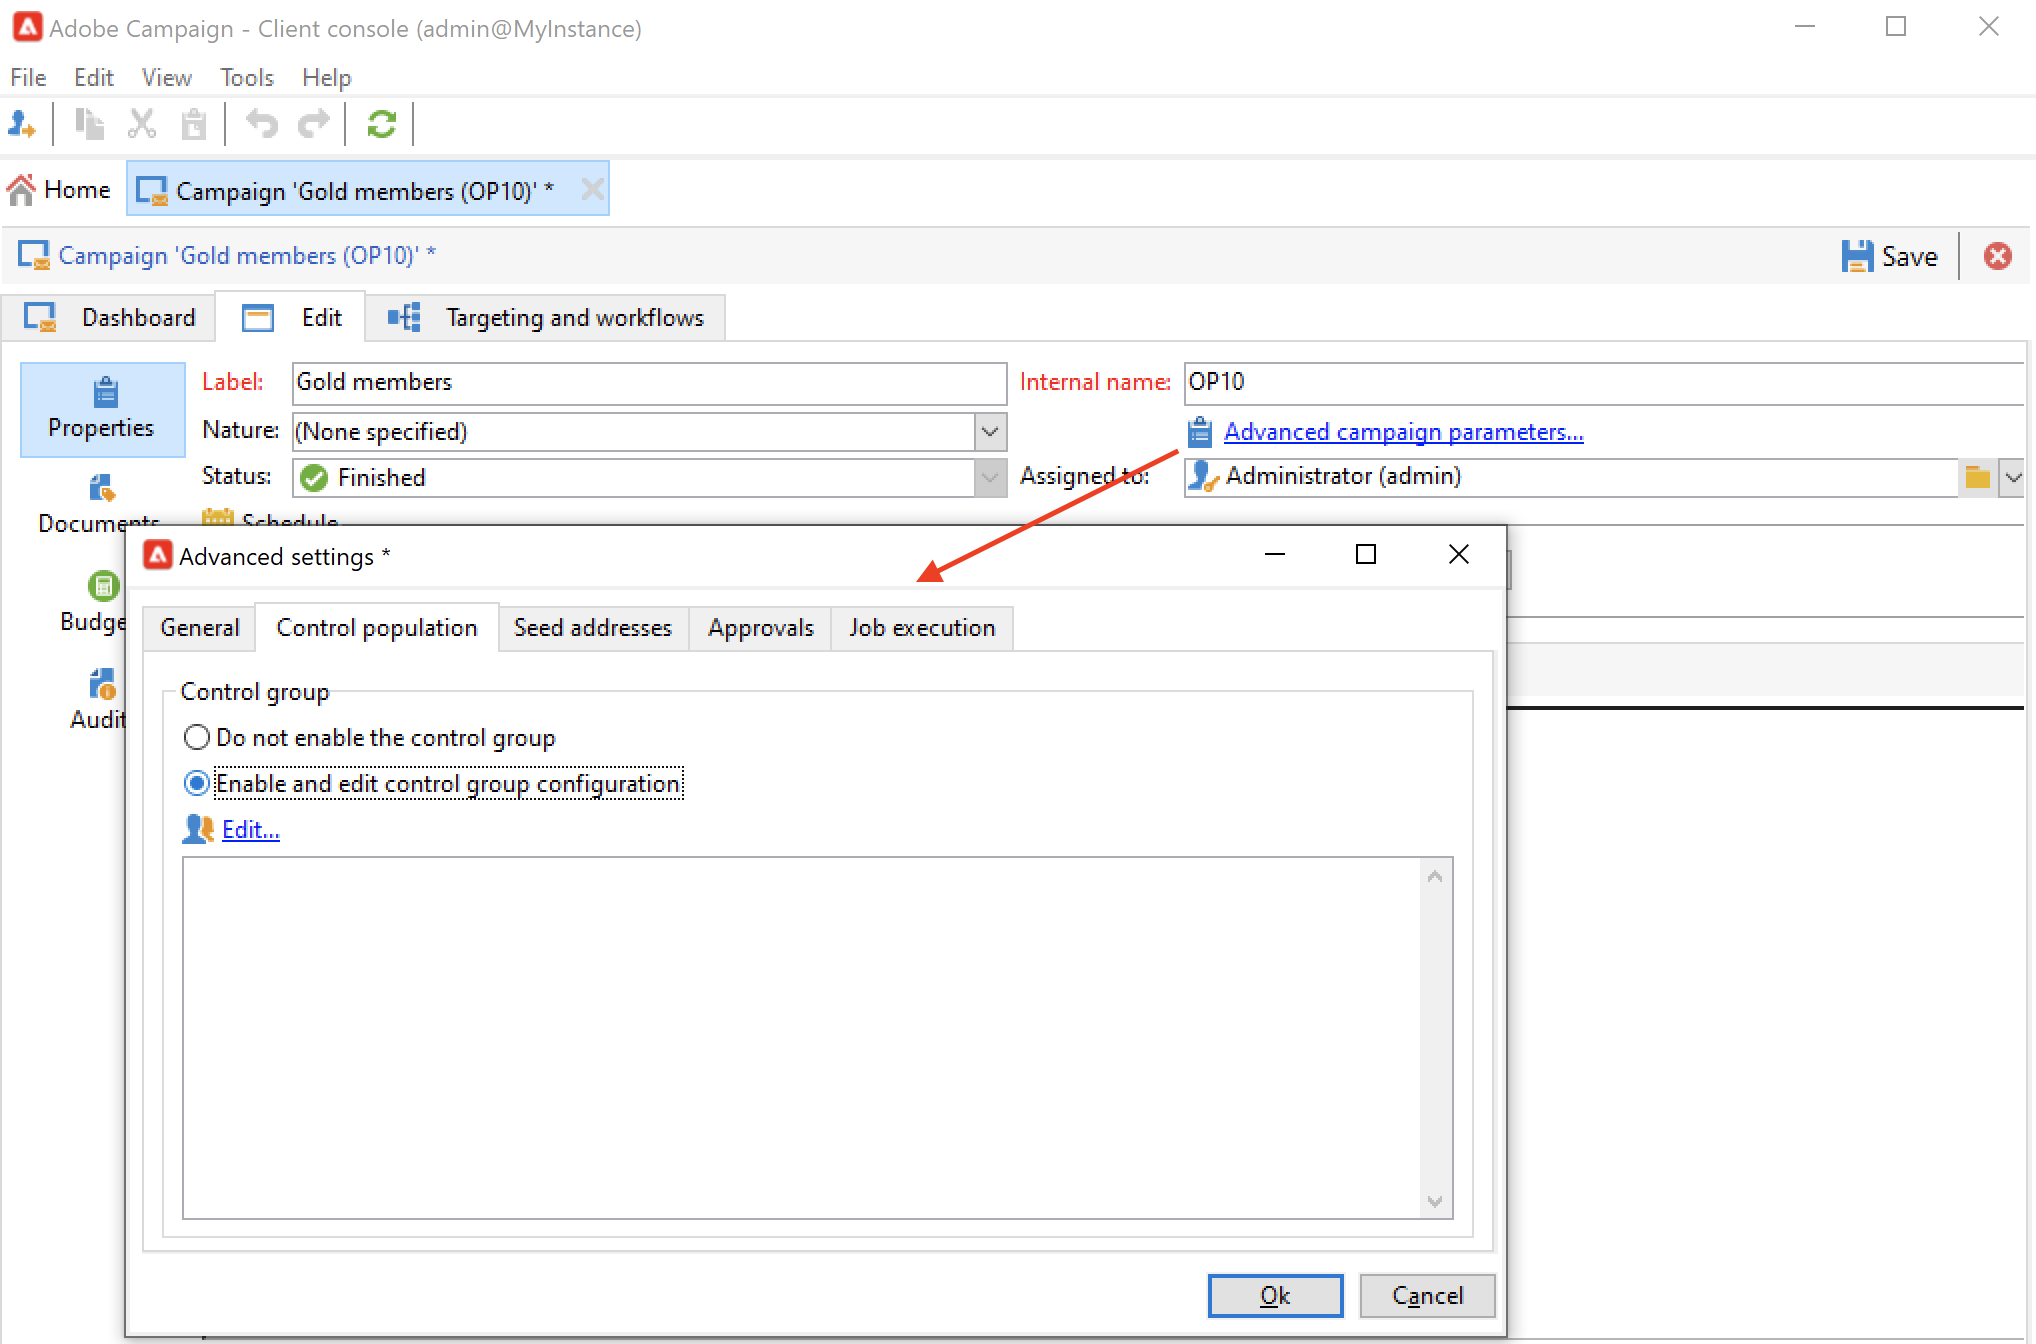Click the Edit... control group link

pos(250,830)
